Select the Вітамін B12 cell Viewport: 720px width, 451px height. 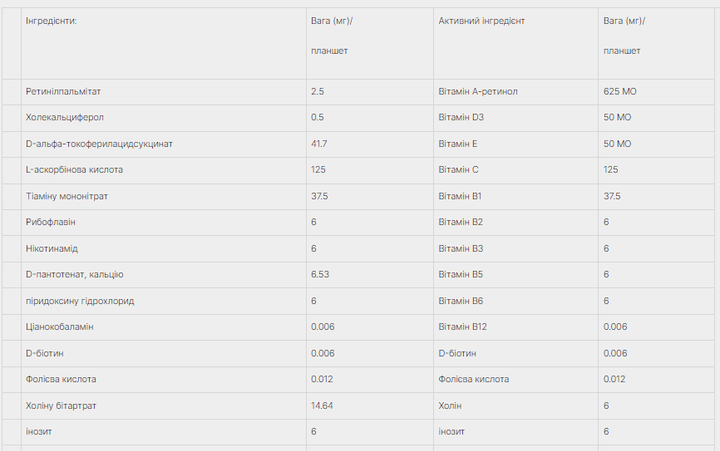click(516, 327)
